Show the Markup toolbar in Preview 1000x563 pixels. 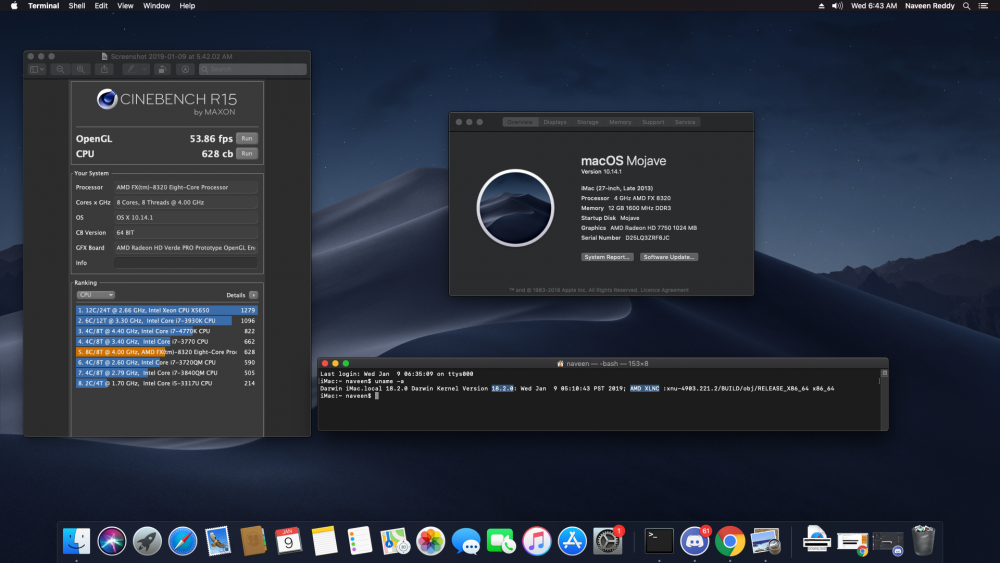coord(185,69)
